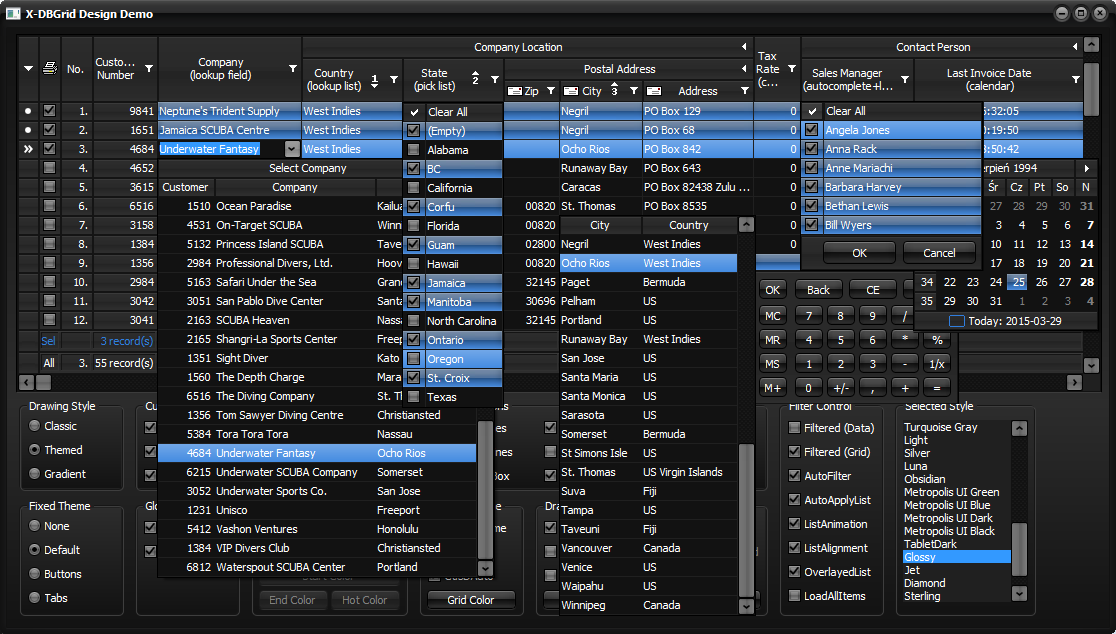Select the Classic drawing style radio button
This screenshot has width=1116, height=634.
[x=36, y=426]
